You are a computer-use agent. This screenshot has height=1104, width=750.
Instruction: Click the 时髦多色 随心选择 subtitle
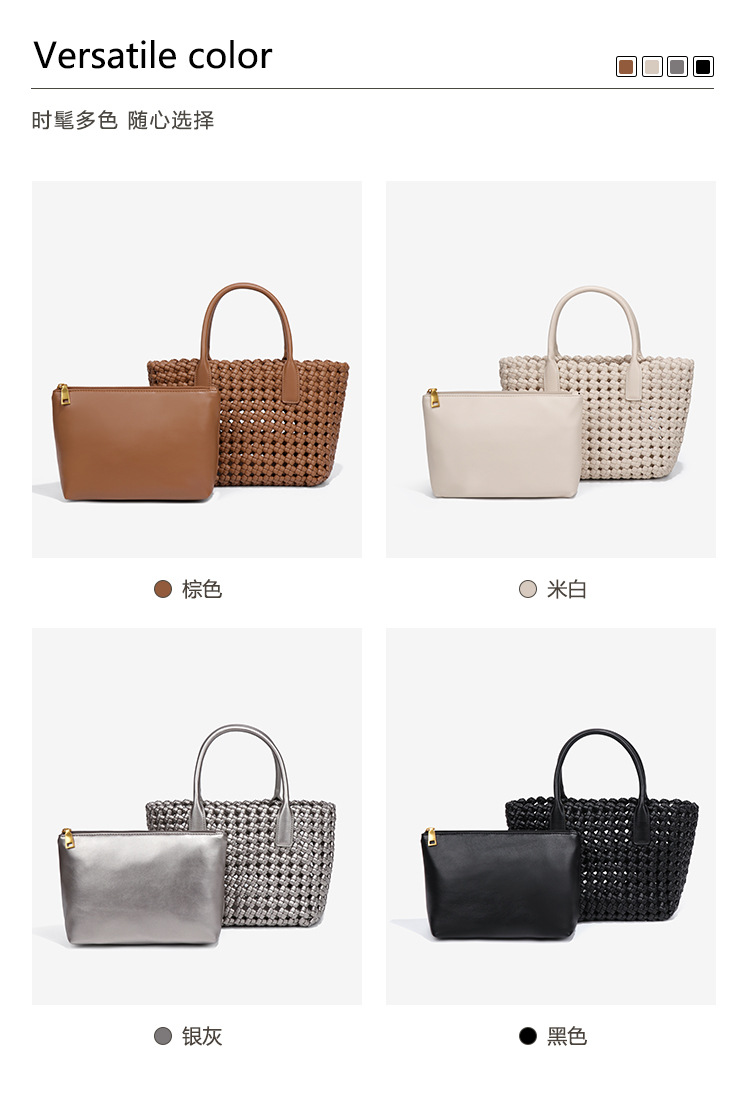(x=123, y=120)
